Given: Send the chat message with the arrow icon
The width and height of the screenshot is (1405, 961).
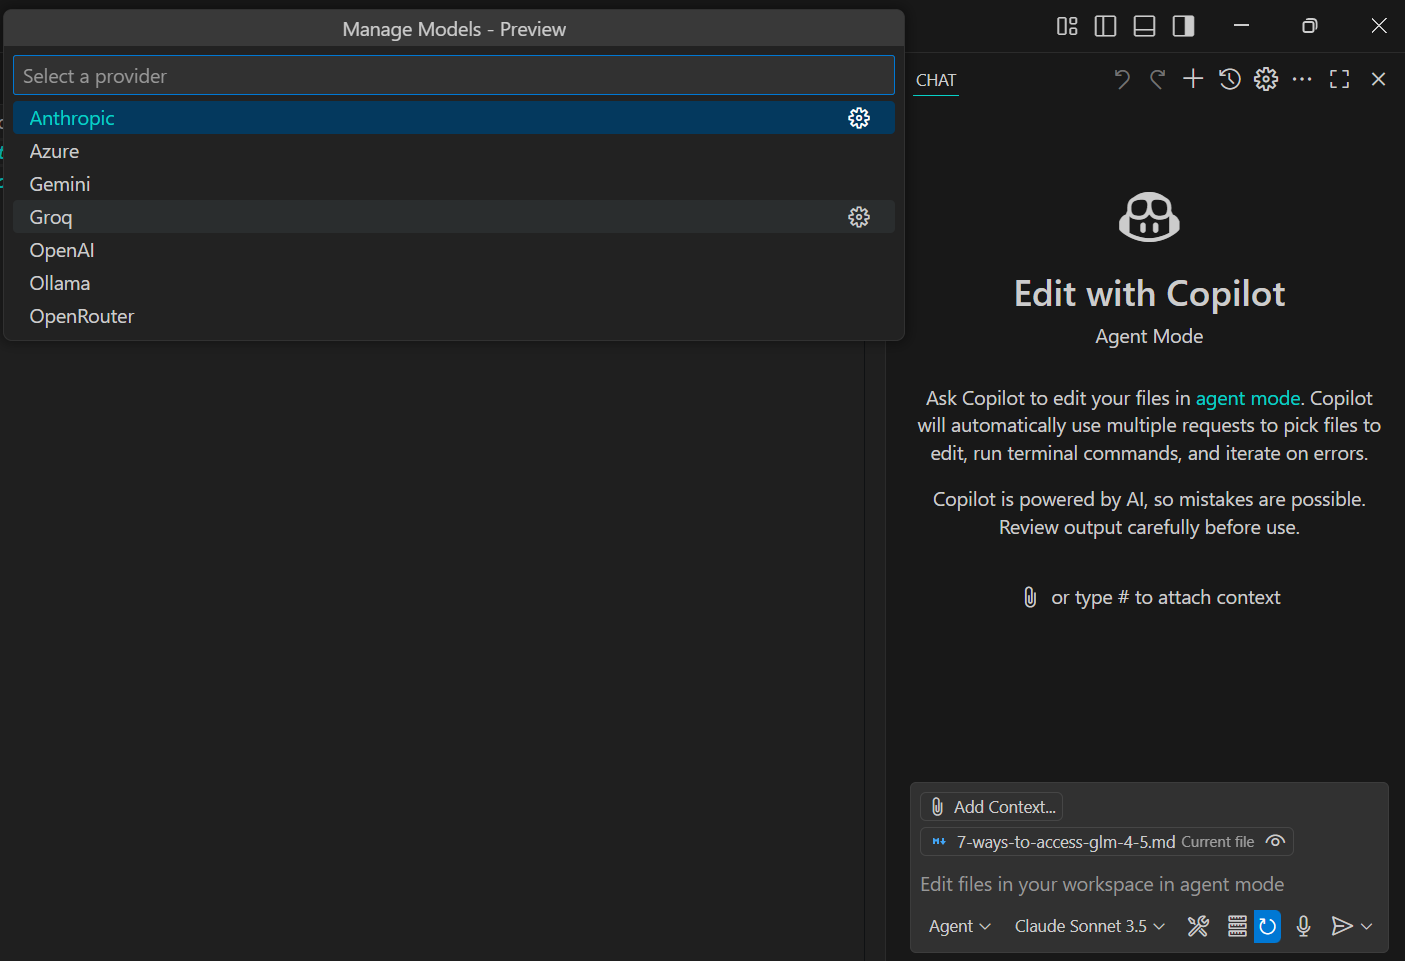Looking at the screenshot, I should [x=1340, y=926].
